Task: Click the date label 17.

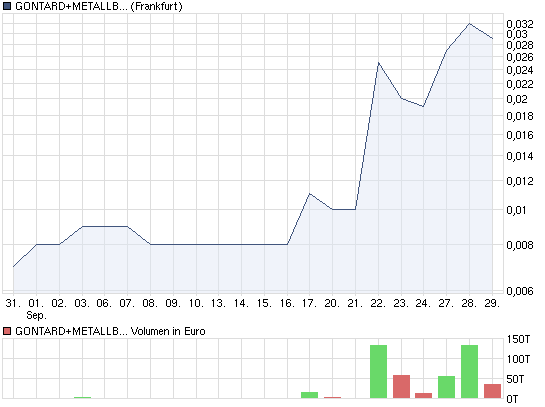Action: (309, 303)
